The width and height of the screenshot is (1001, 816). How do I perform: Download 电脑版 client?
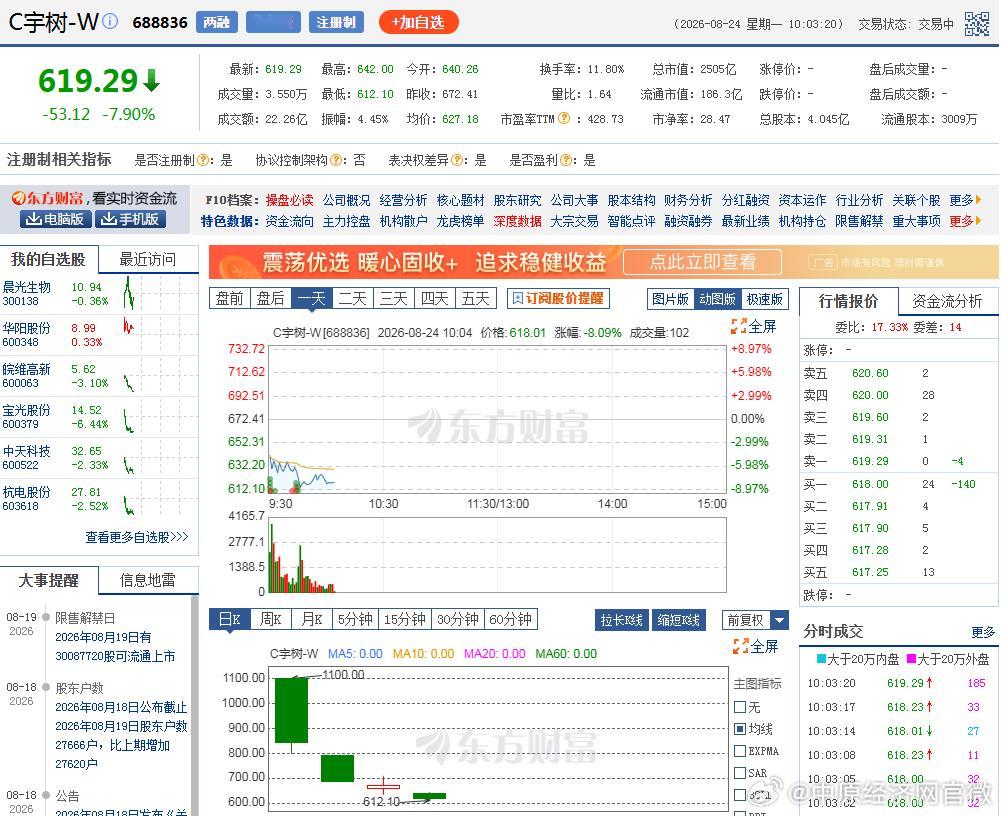coord(56,219)
